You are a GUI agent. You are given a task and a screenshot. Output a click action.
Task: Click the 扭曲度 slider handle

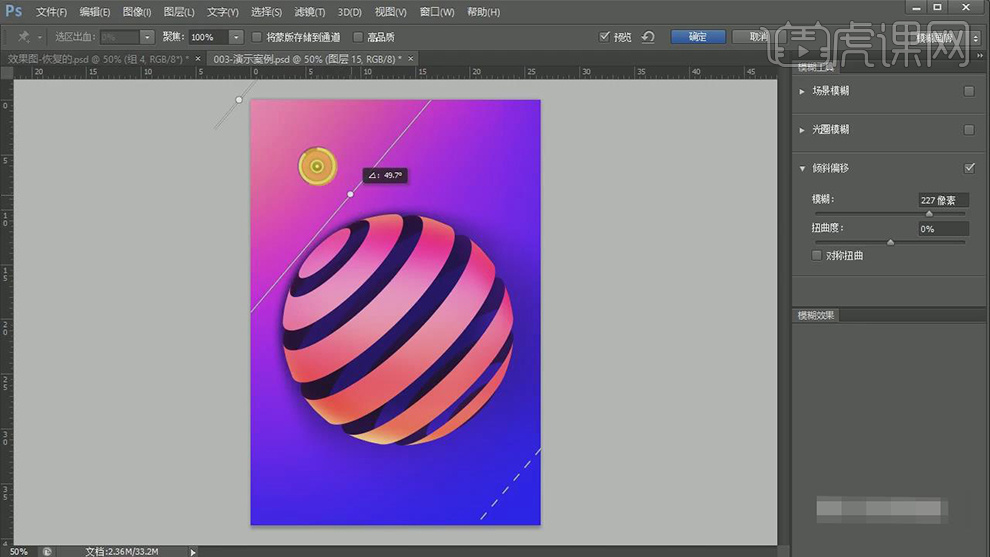point(890,242)
